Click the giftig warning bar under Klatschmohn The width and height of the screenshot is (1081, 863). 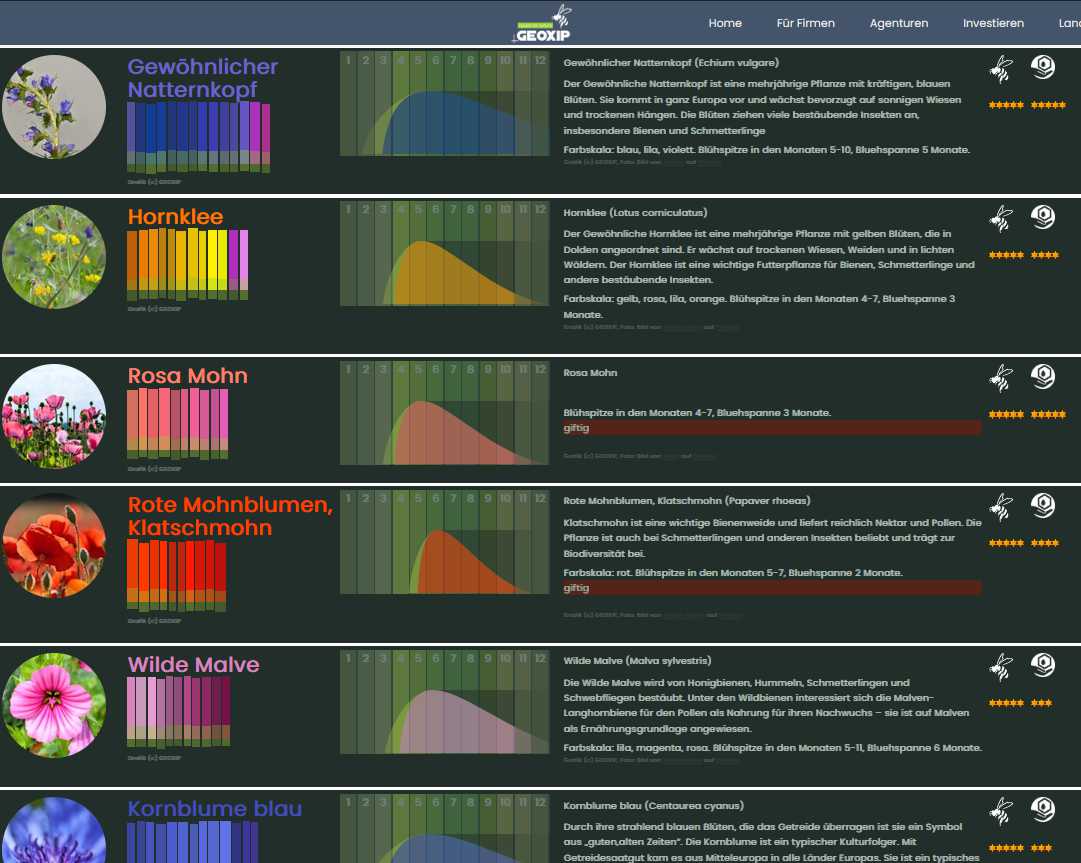771,588
